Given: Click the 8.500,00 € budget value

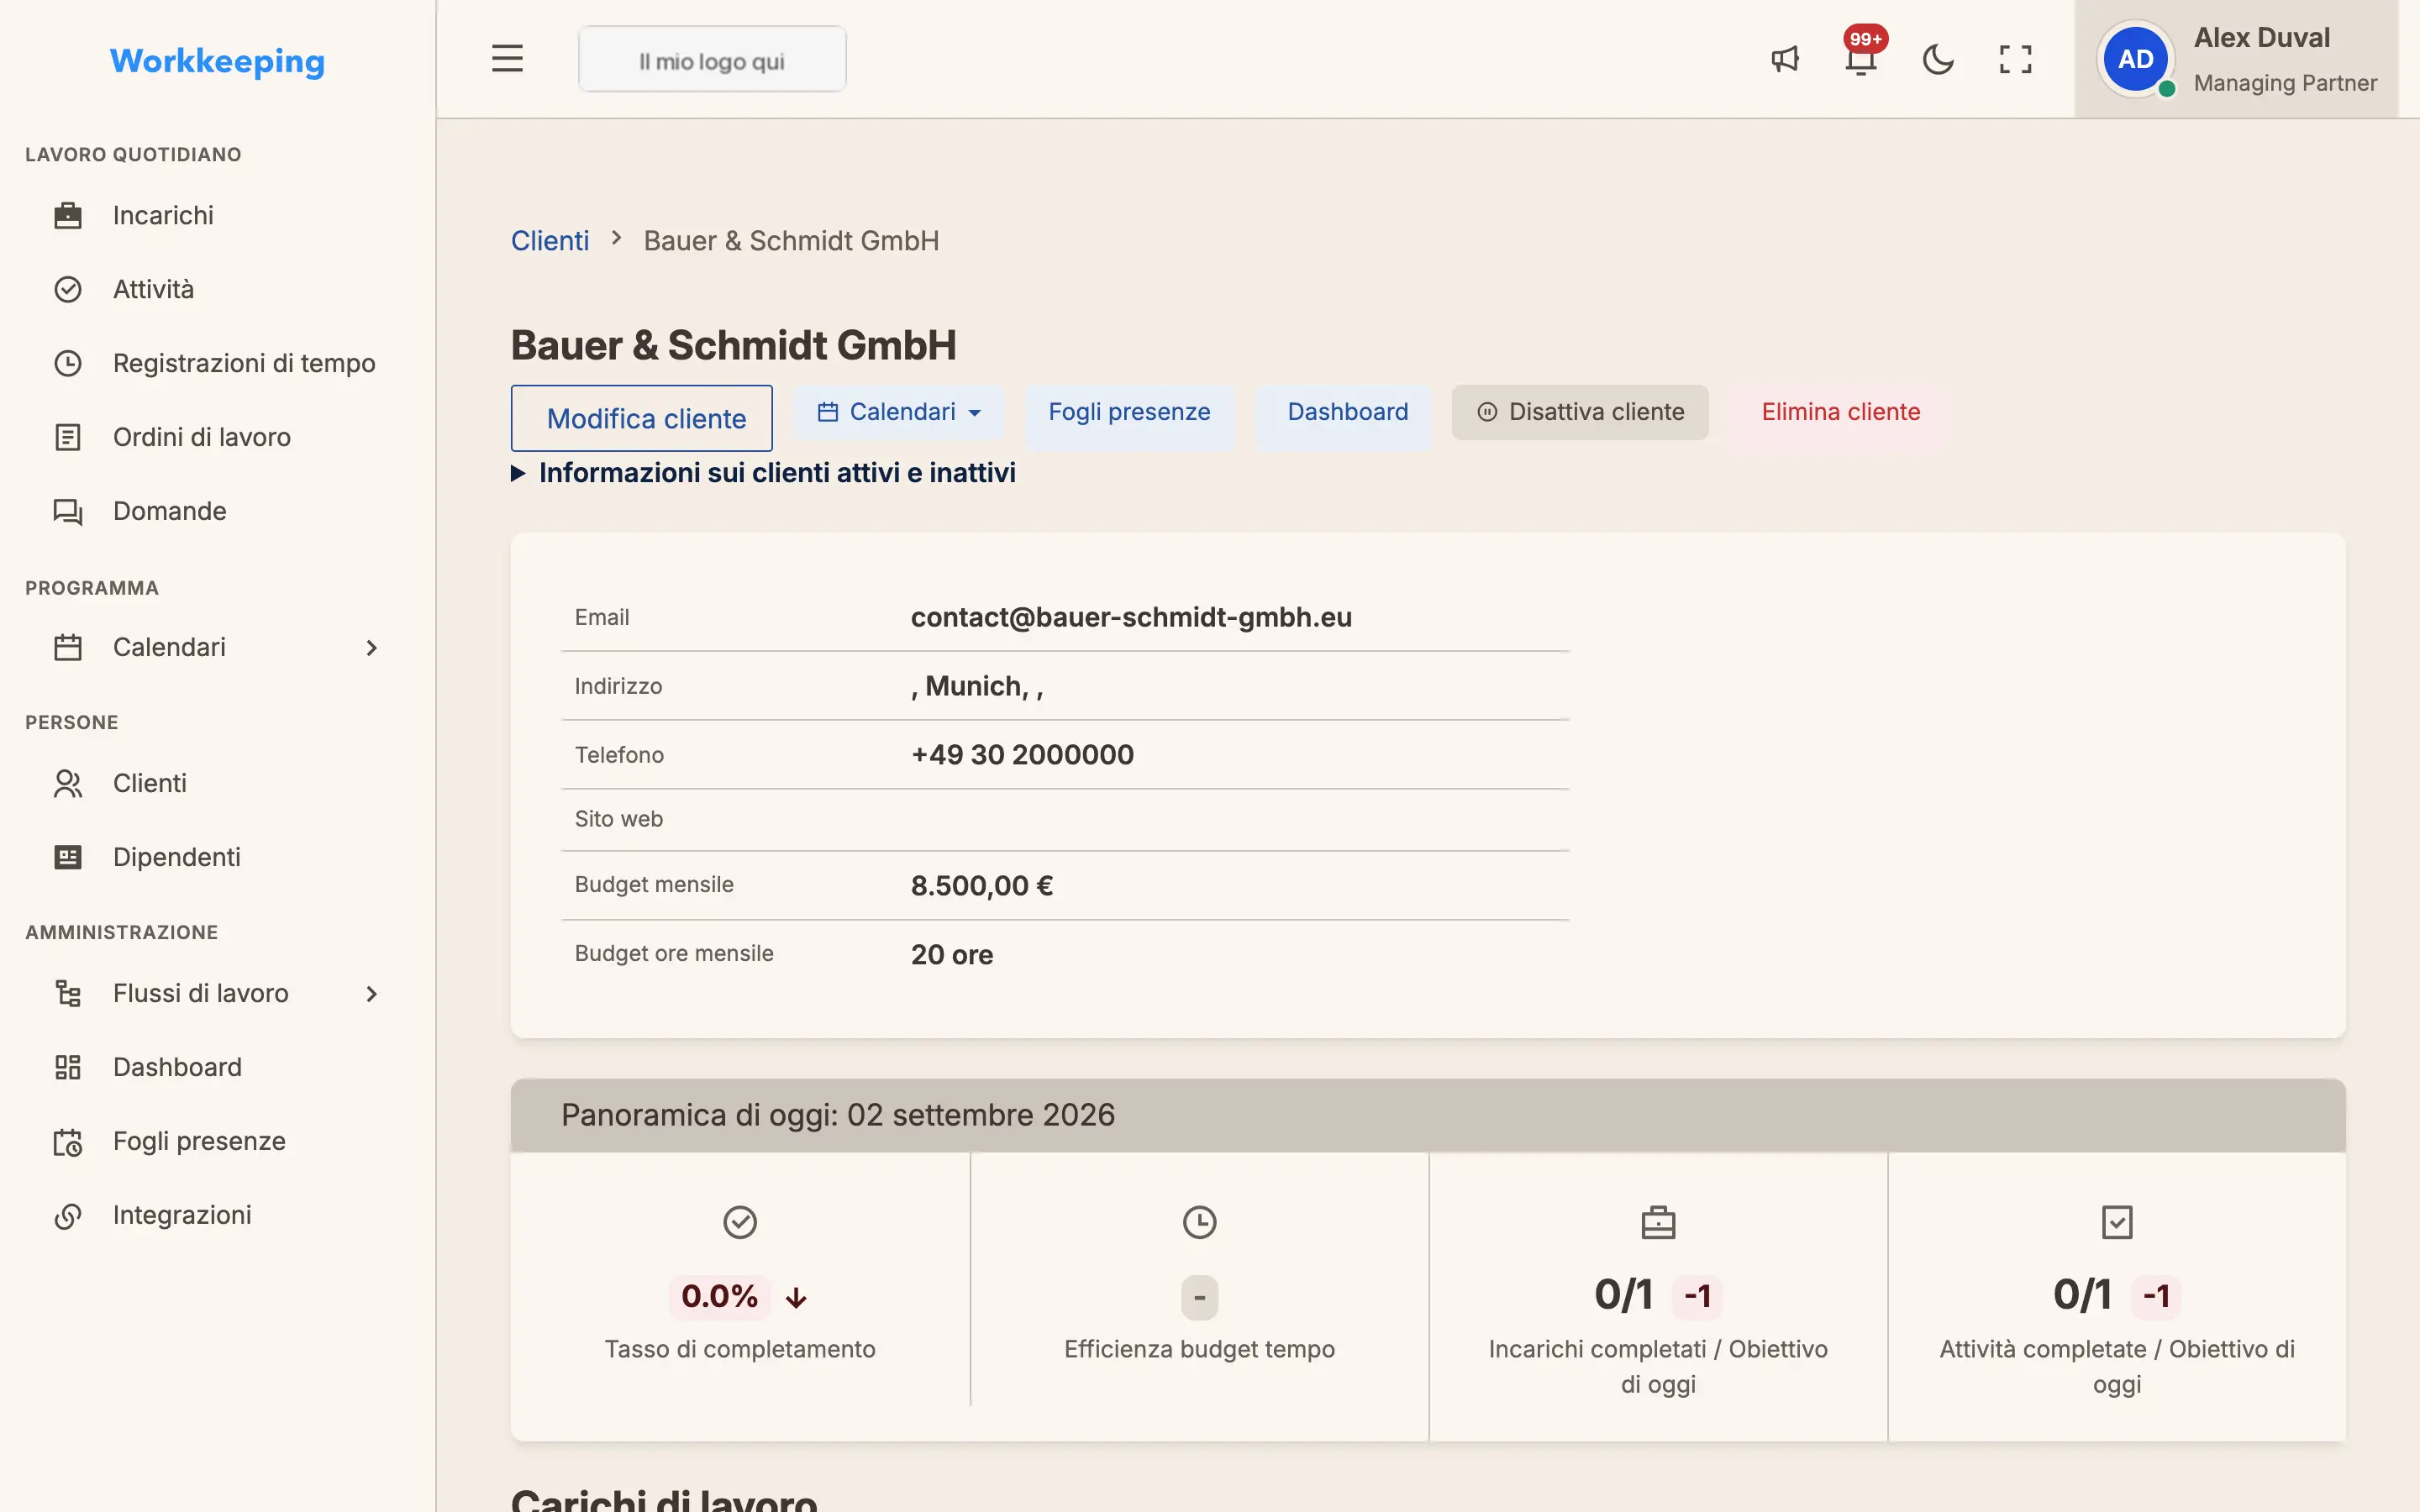Looking at the screenshot, I should 982,886.
